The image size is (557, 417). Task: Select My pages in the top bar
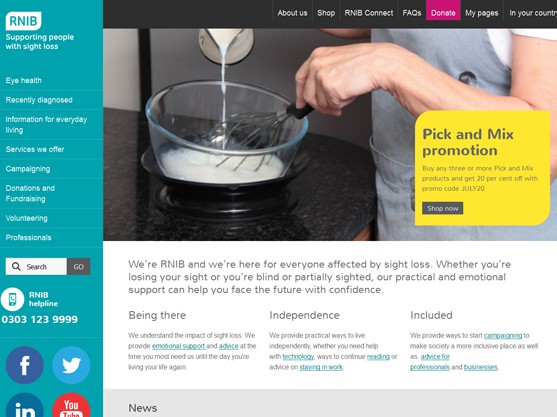tap(482, 13)
